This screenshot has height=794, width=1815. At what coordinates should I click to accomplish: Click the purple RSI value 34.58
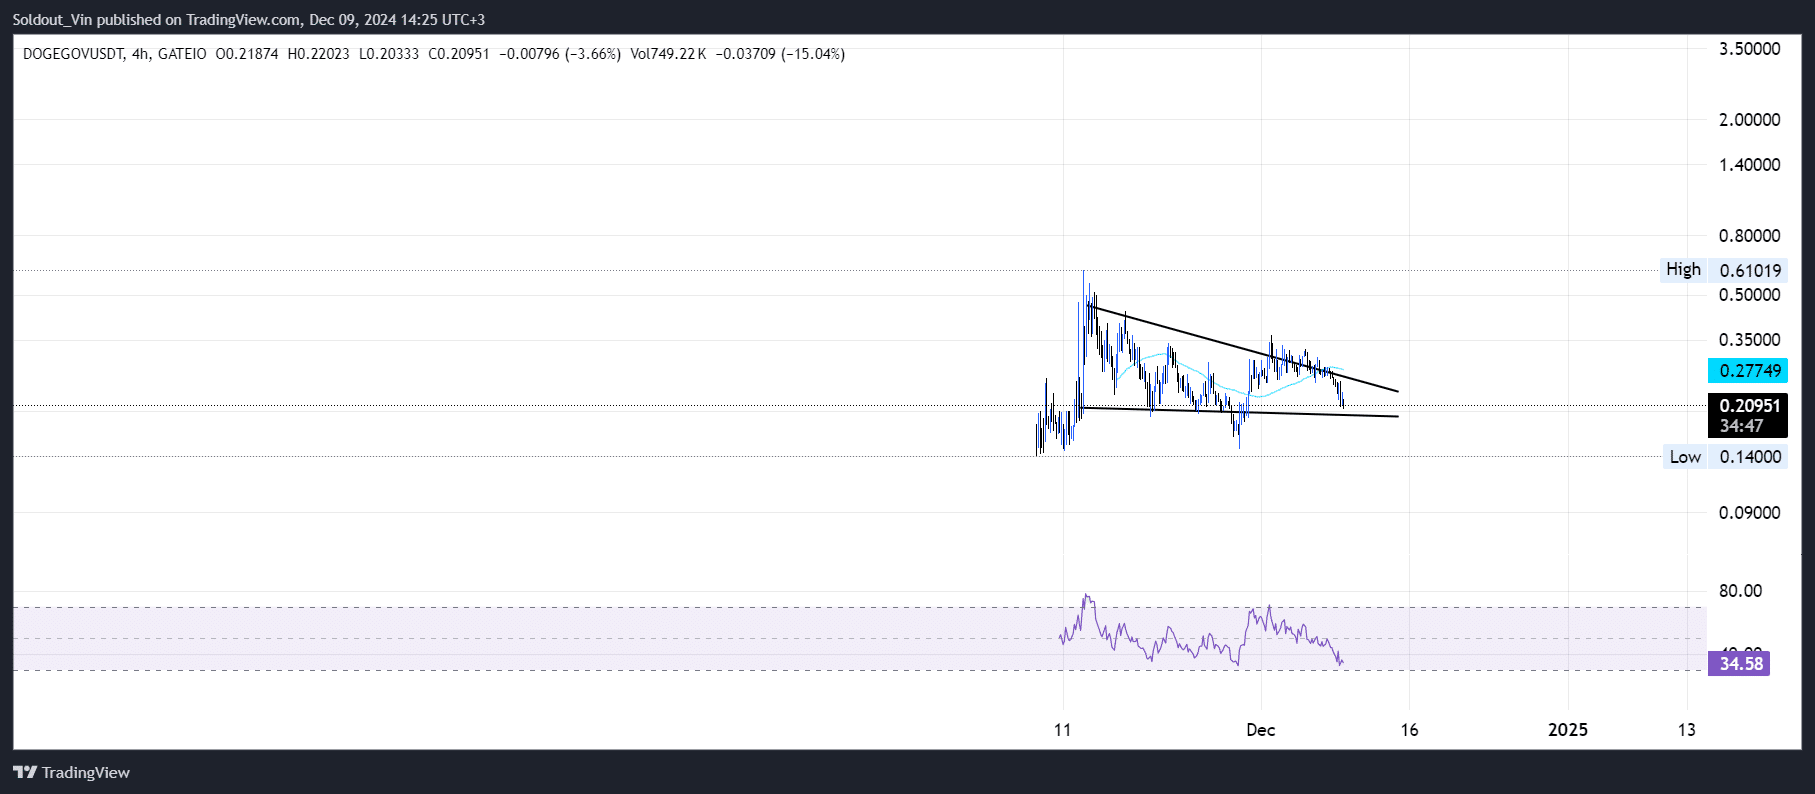click(x=1740, y=663)
